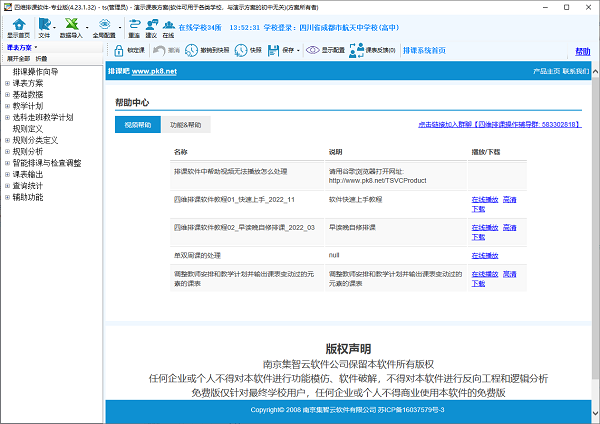The width and height of the screenshot is (600, 424).
Task: Expand the 基础数据 tree node
Action: [7, 95]
